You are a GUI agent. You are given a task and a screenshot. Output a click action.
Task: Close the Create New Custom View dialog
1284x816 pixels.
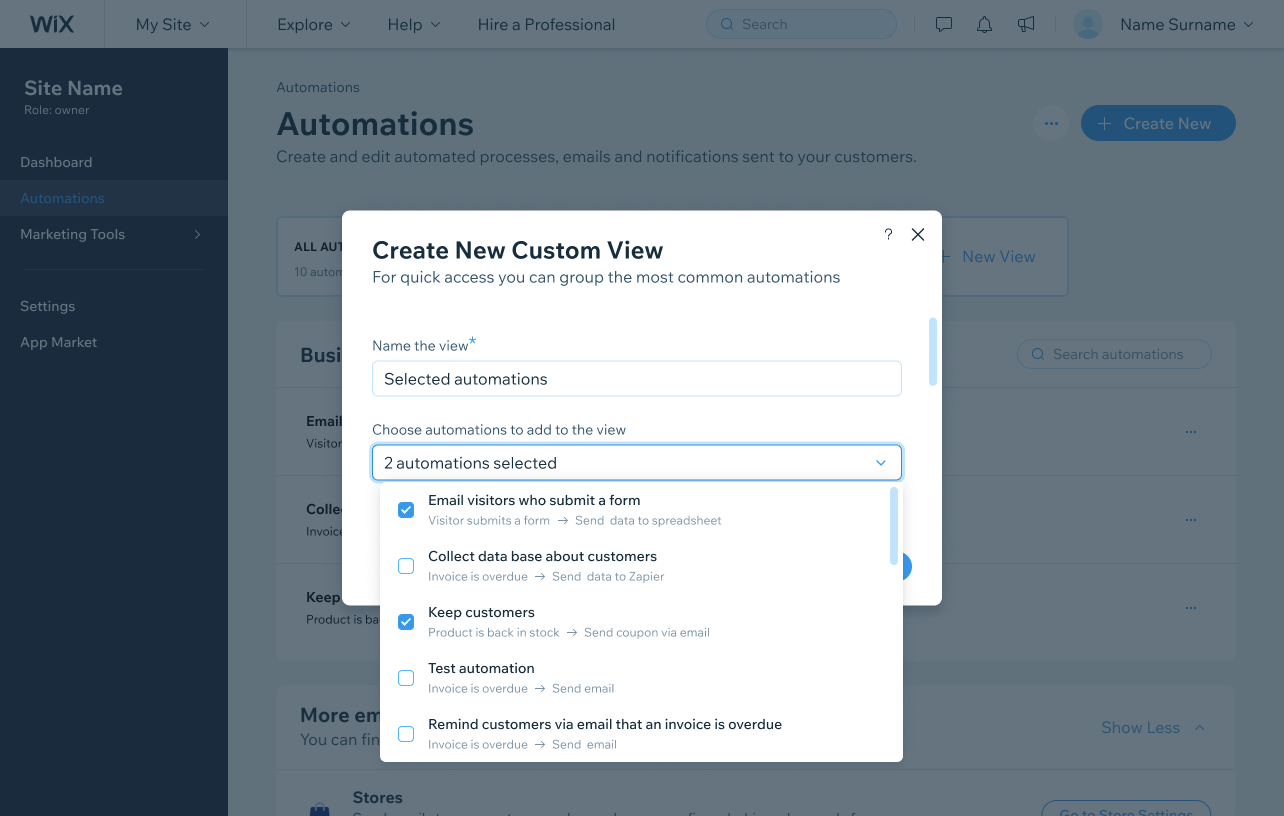[918, 234]
